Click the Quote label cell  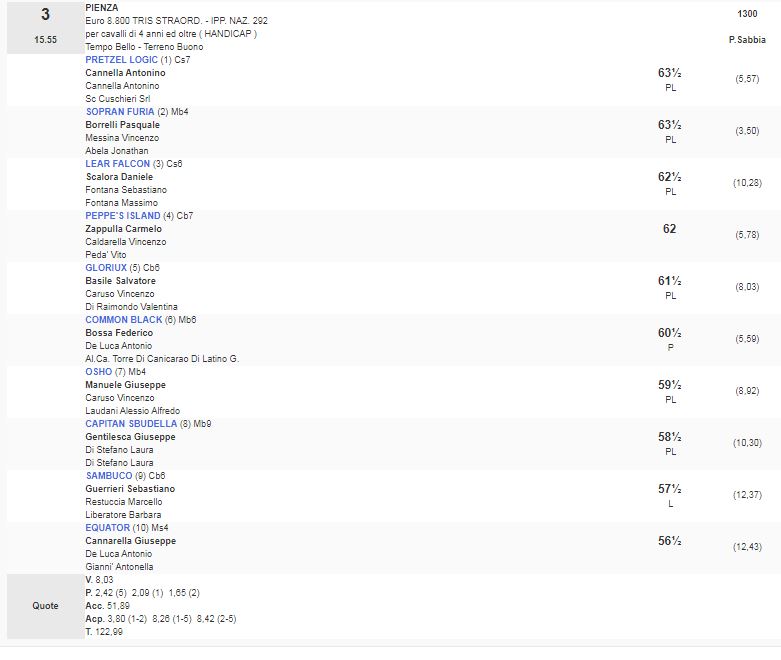pos(44,605)
